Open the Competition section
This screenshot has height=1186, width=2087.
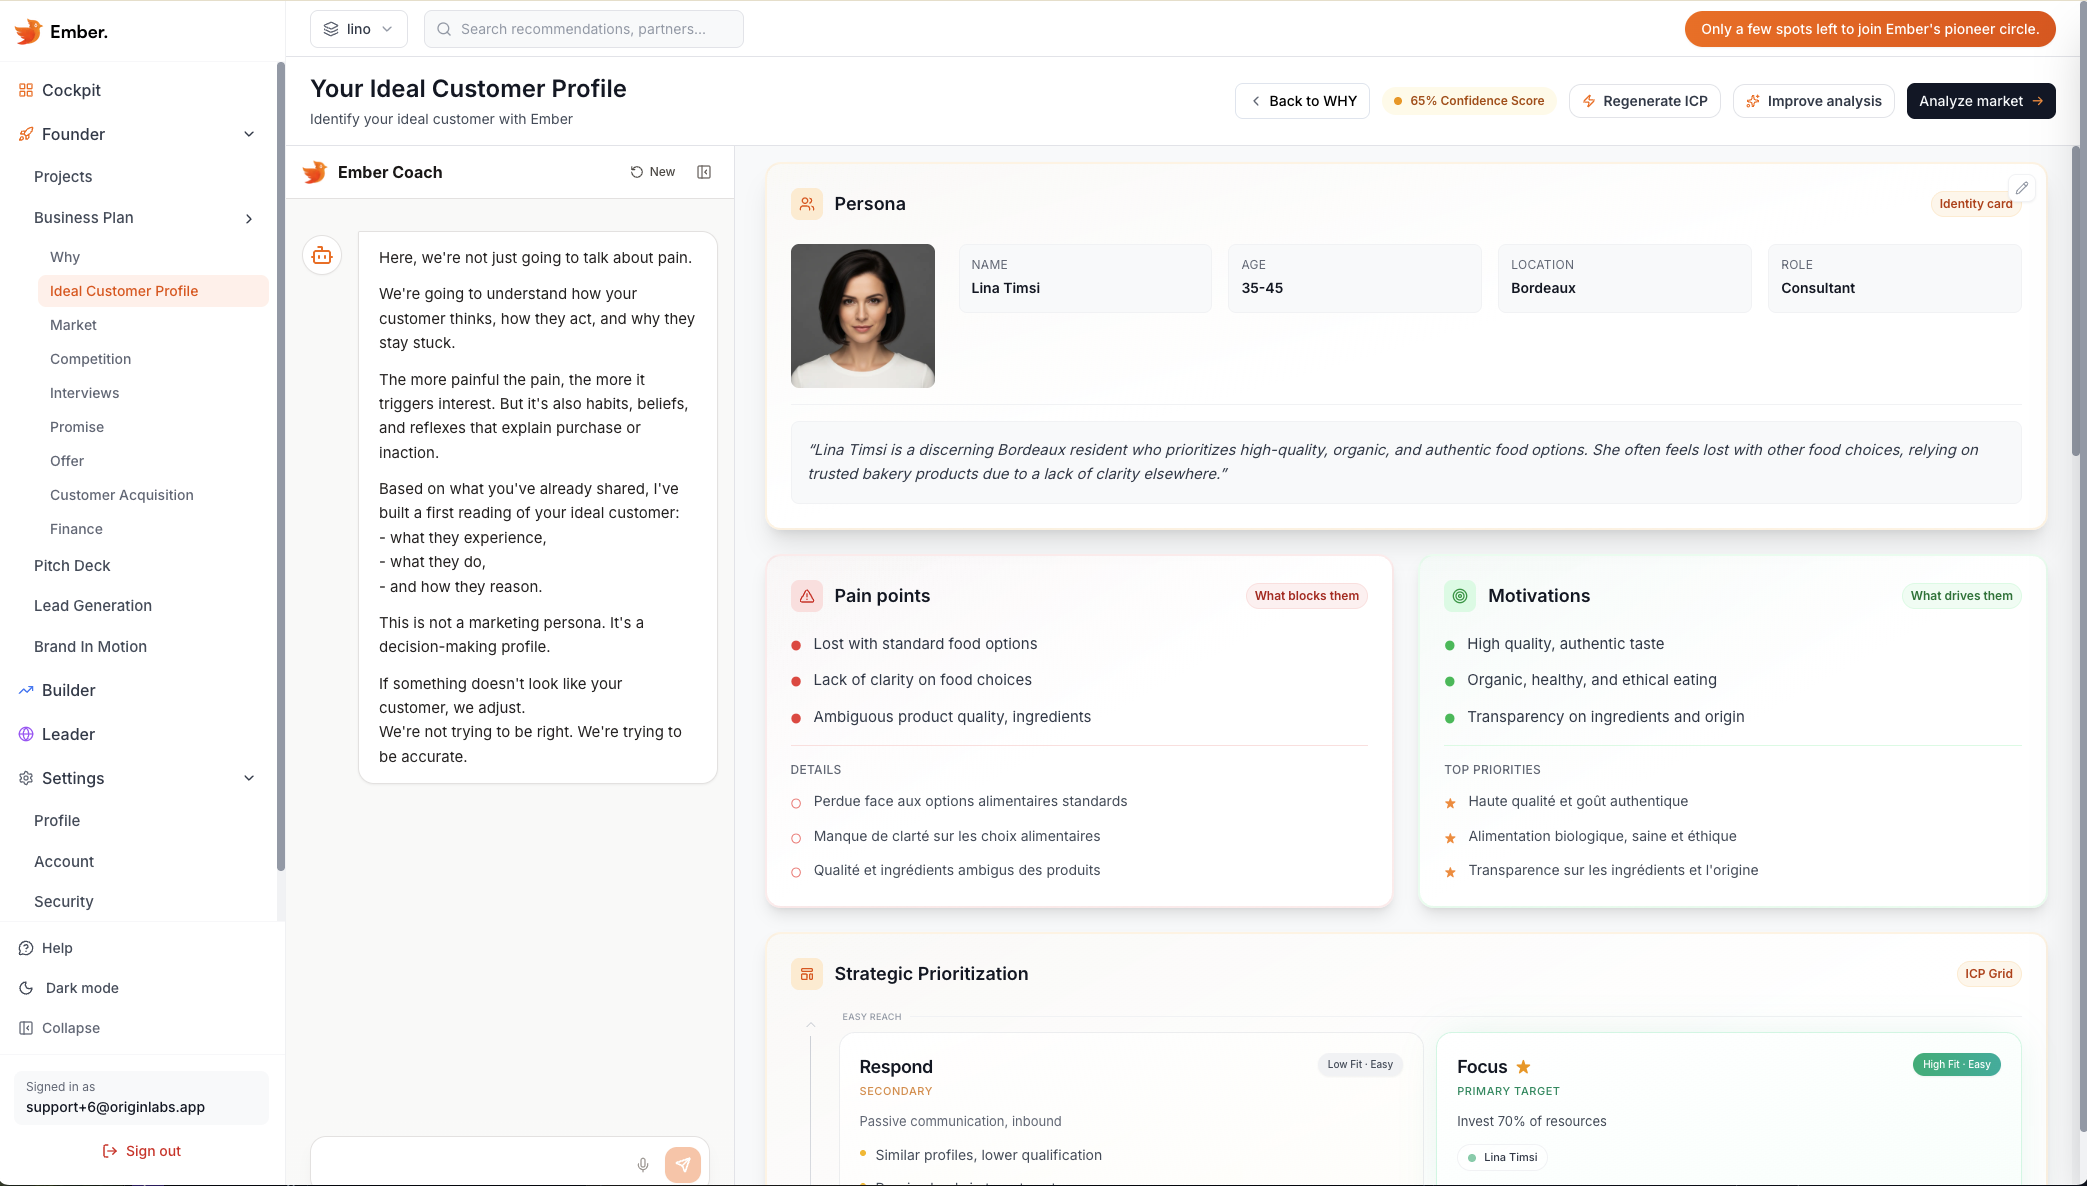pos(90,359)
